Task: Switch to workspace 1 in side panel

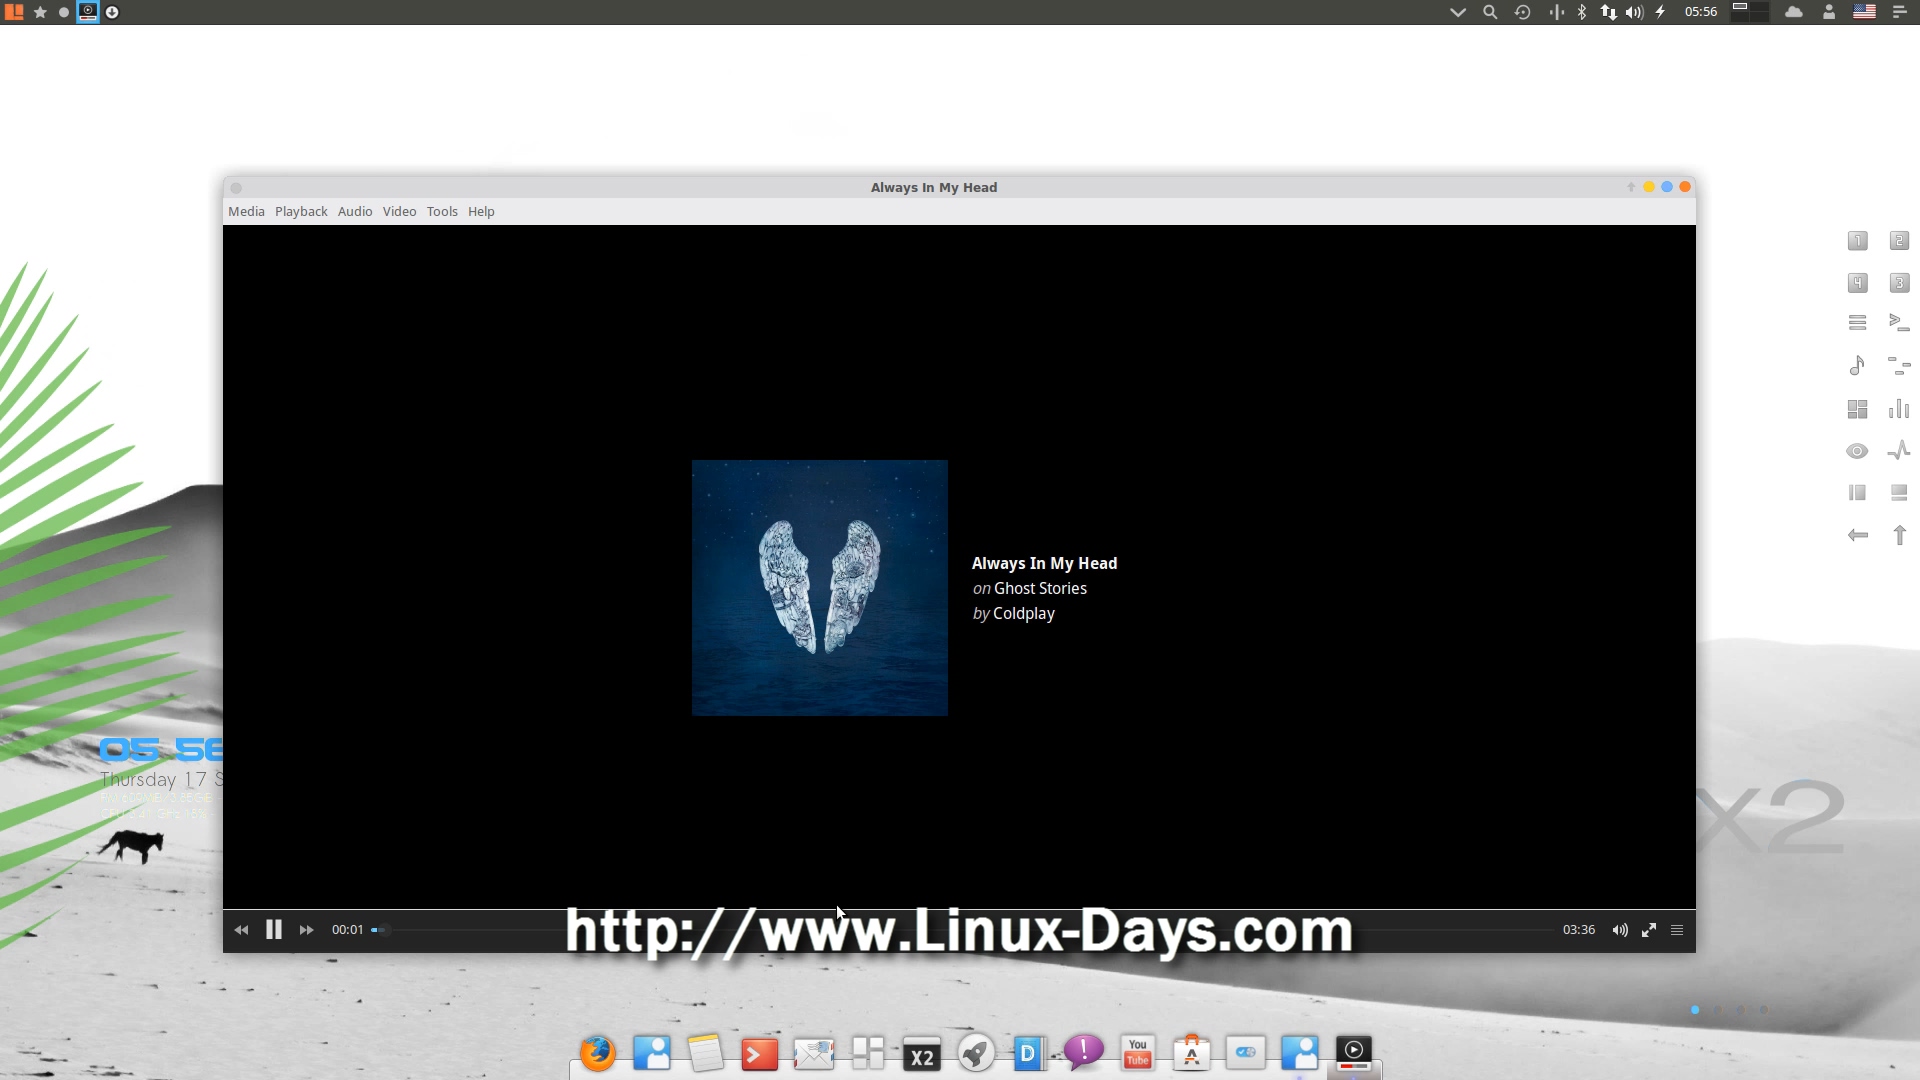Action: (1857, 241)
